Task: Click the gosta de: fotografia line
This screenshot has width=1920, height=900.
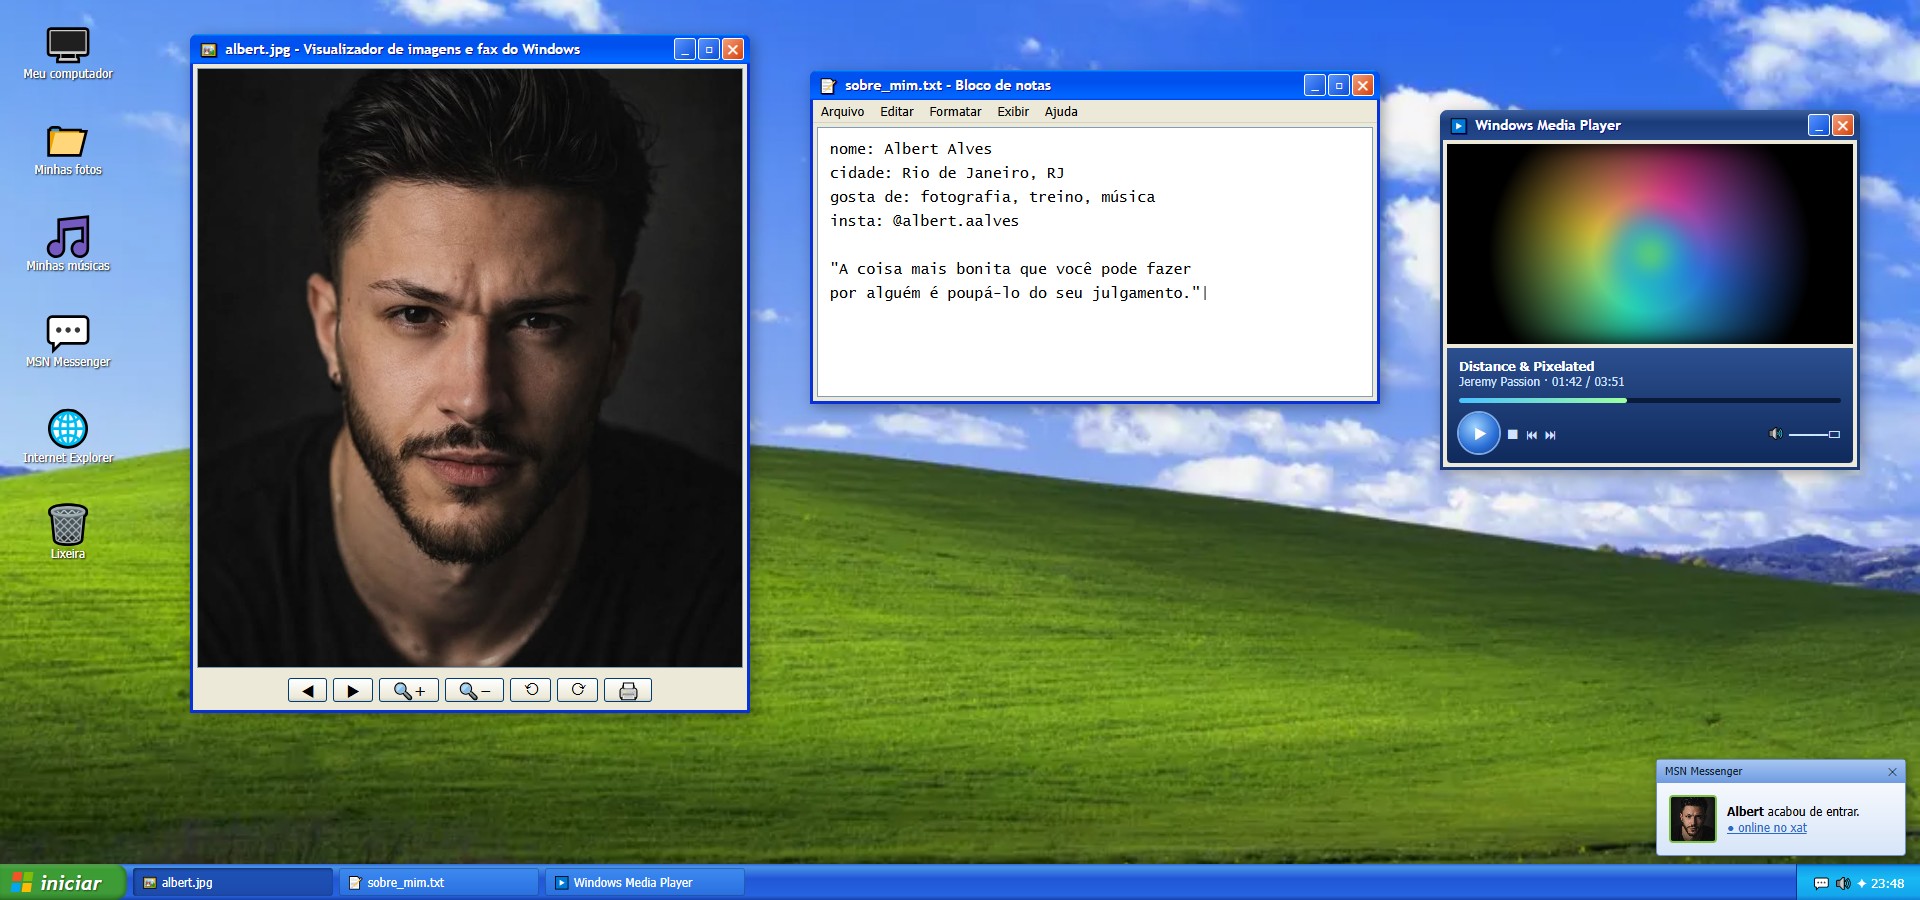Action: click(x=992, y=197)
